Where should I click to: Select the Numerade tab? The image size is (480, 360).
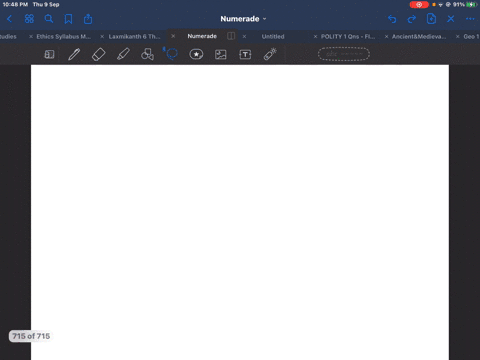click(x=202, y=36)
